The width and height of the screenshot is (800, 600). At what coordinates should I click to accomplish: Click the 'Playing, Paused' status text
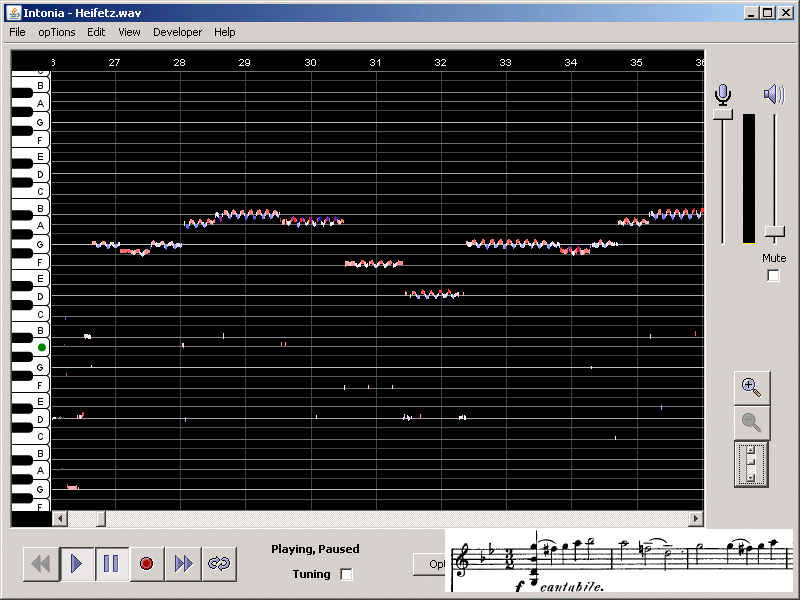click(x=315, y=549)
